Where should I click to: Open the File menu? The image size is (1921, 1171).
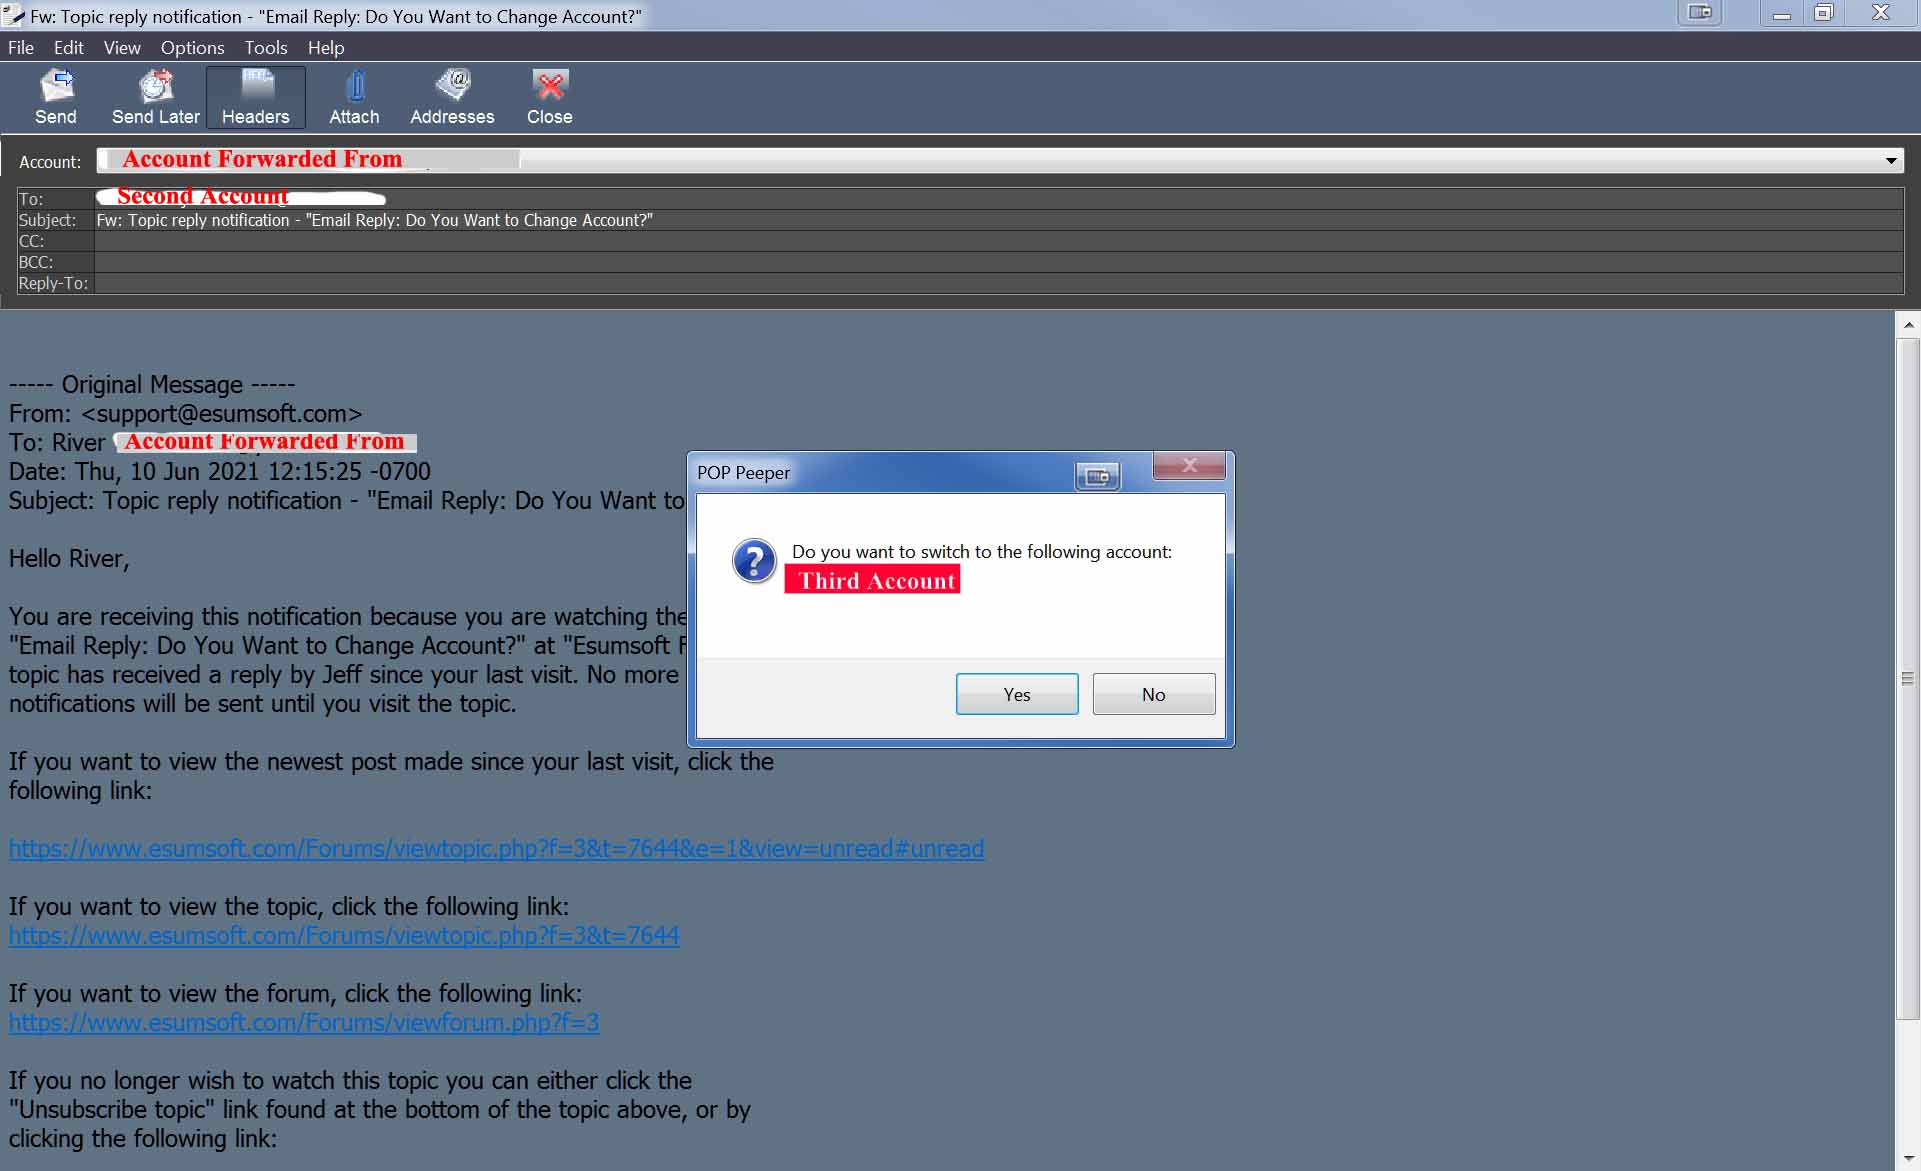[21, 47]
